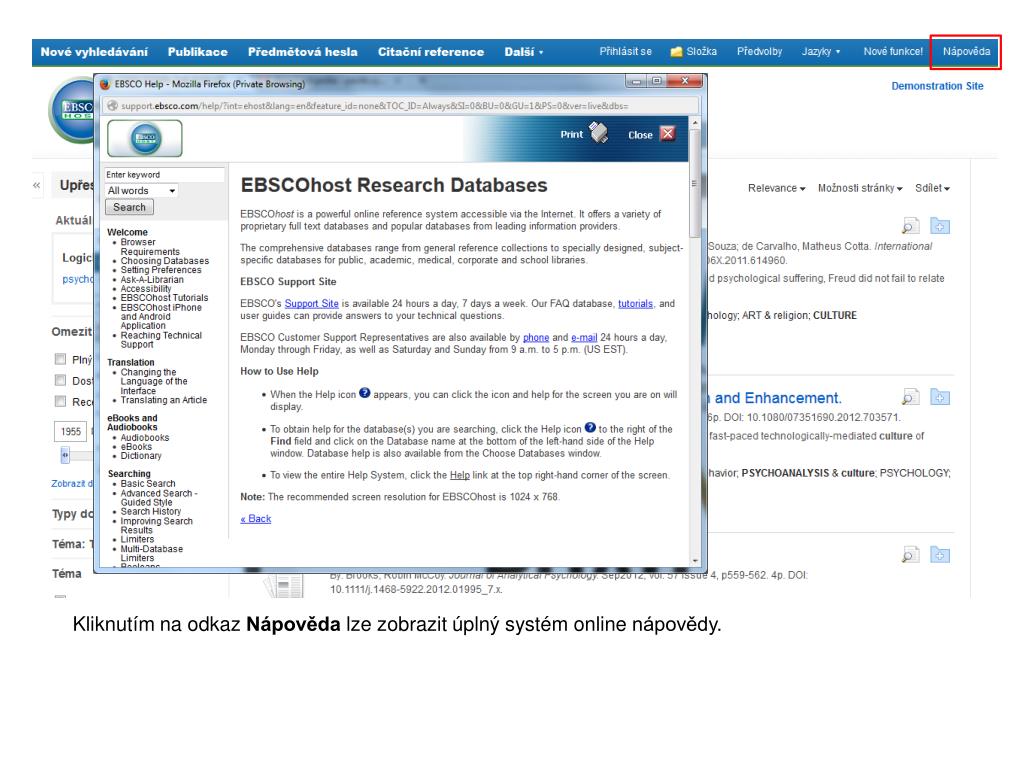Image resolution: width=1024 pixels, height=768 pixels.
Task: Open Možnosti stránky dropdown
Action: tap(860, 188)
